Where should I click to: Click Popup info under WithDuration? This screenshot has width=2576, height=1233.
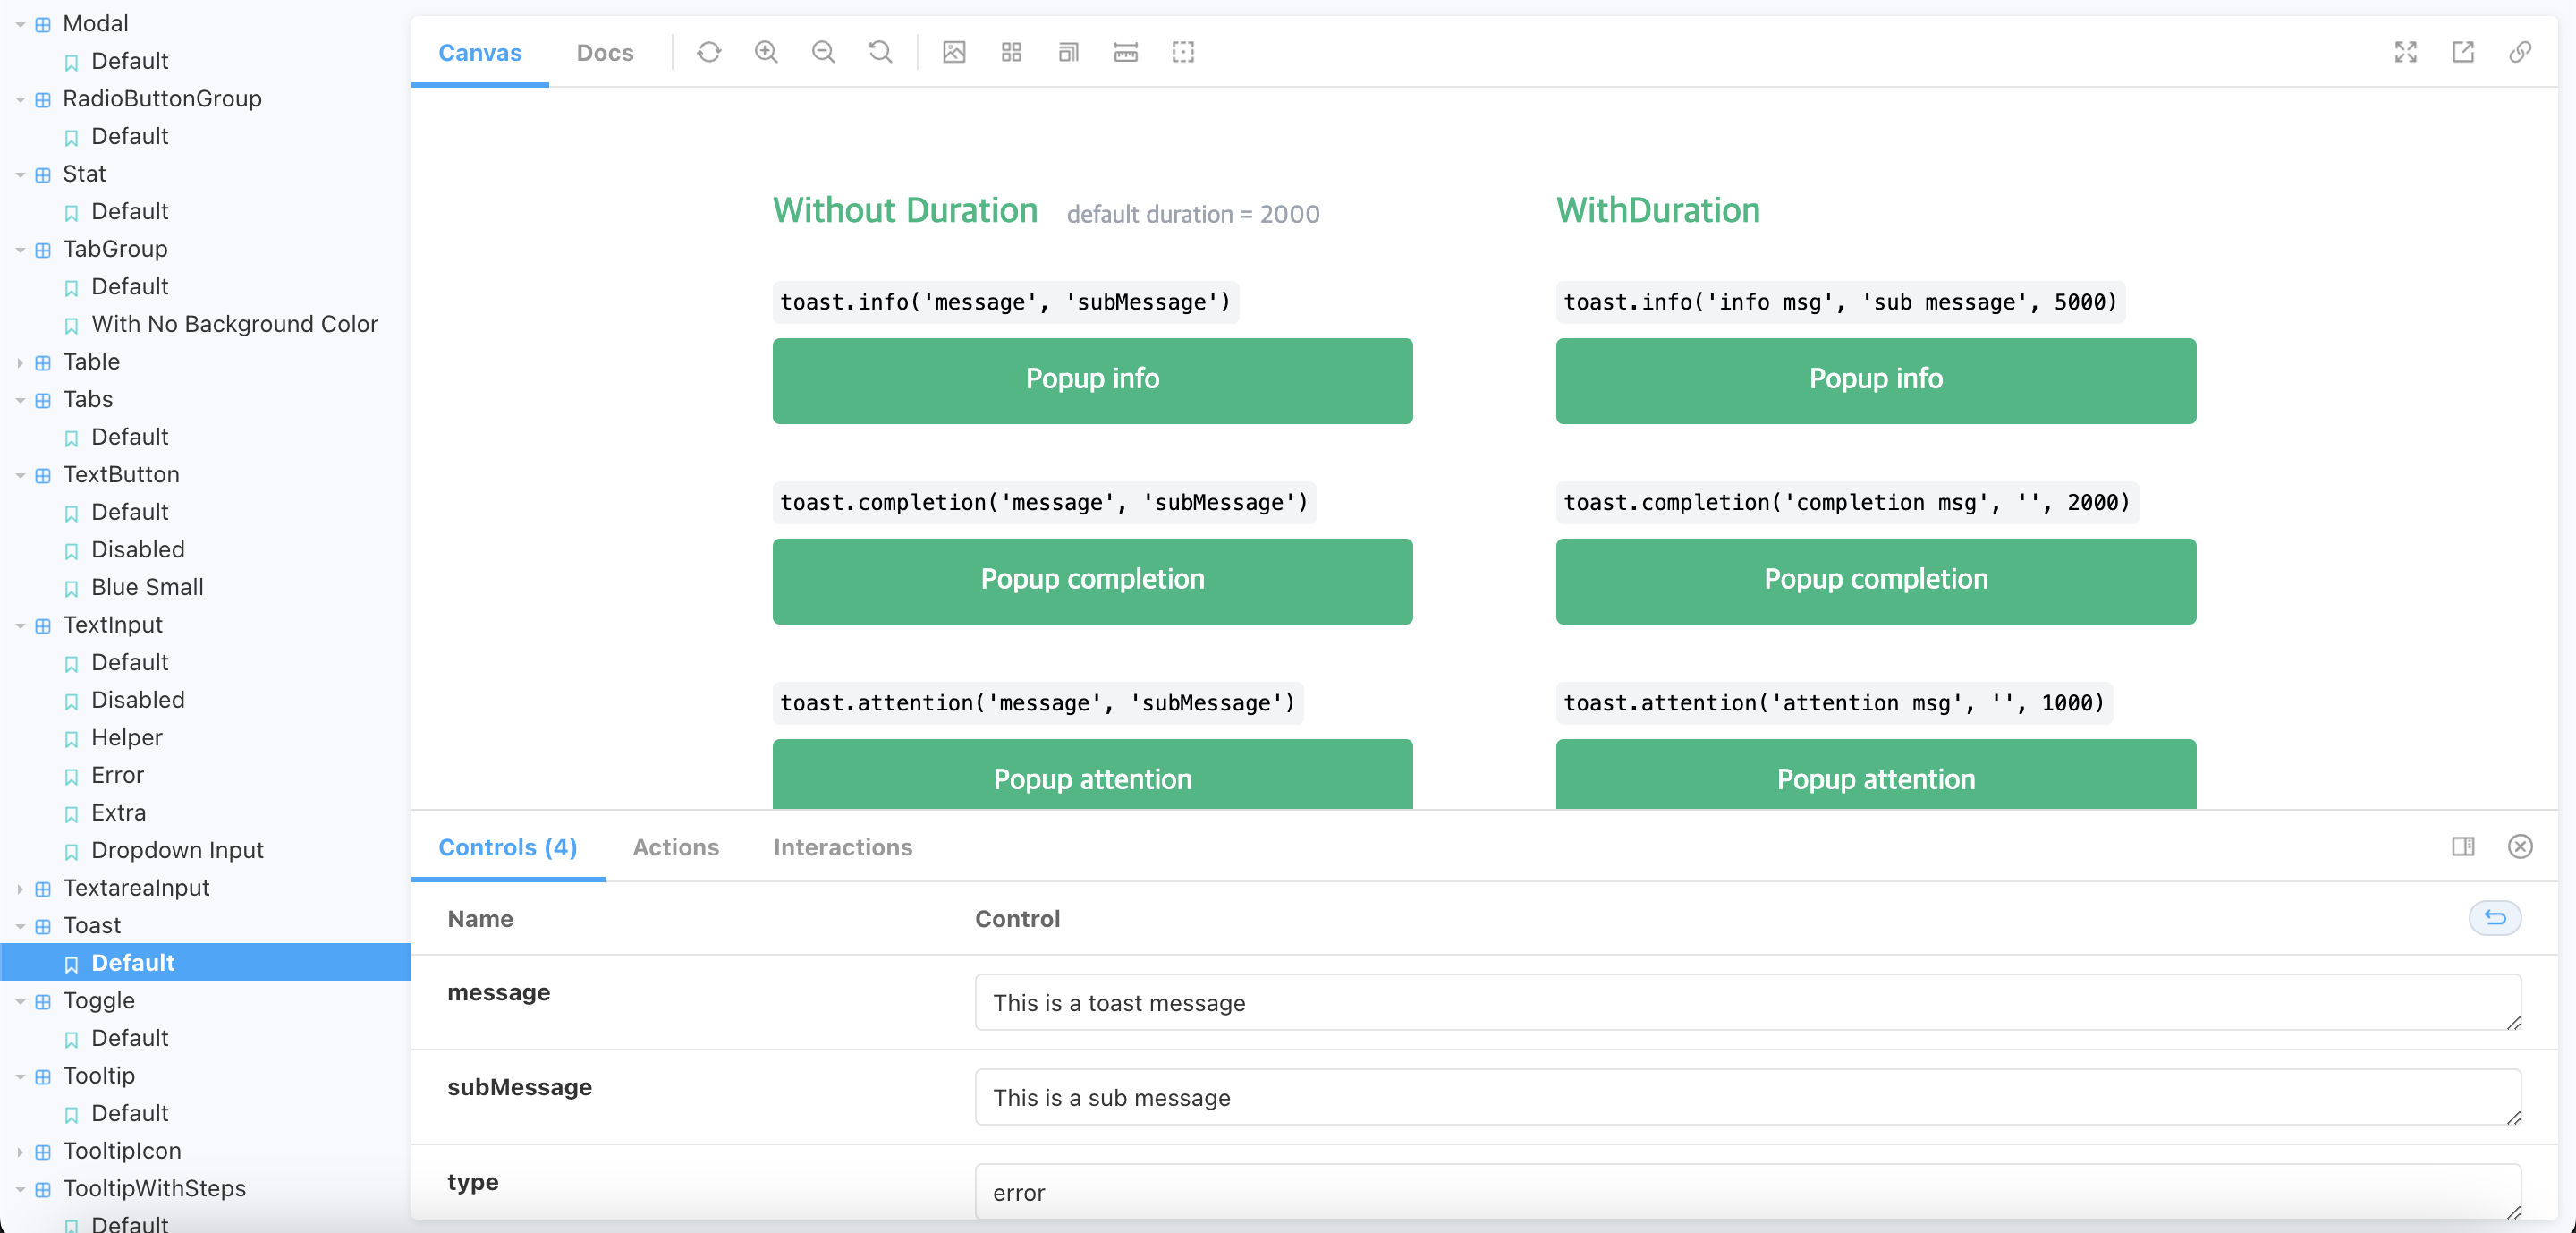click(1875, 380)
